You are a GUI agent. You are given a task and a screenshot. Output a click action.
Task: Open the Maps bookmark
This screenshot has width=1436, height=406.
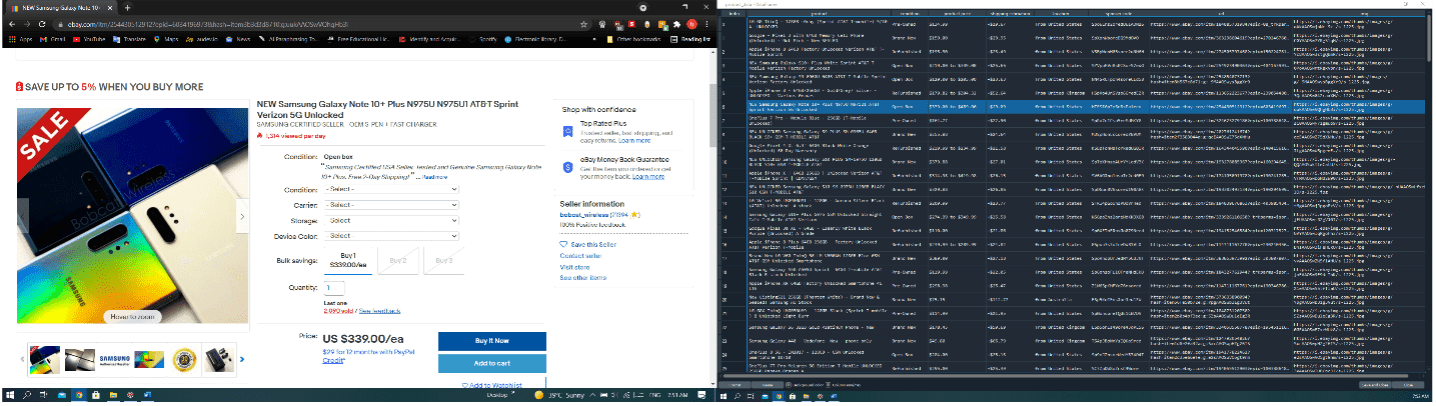pos(166,39)
